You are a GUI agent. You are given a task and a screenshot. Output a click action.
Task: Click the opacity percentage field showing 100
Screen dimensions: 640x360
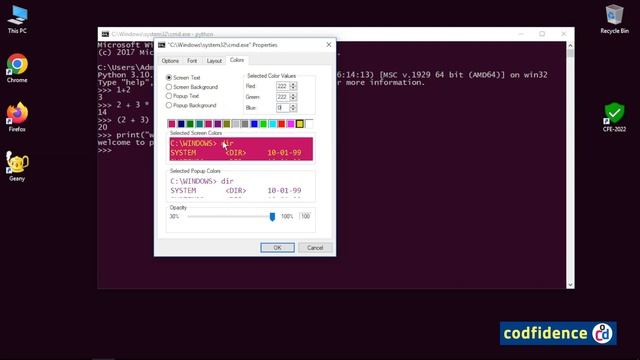[305, 216]
